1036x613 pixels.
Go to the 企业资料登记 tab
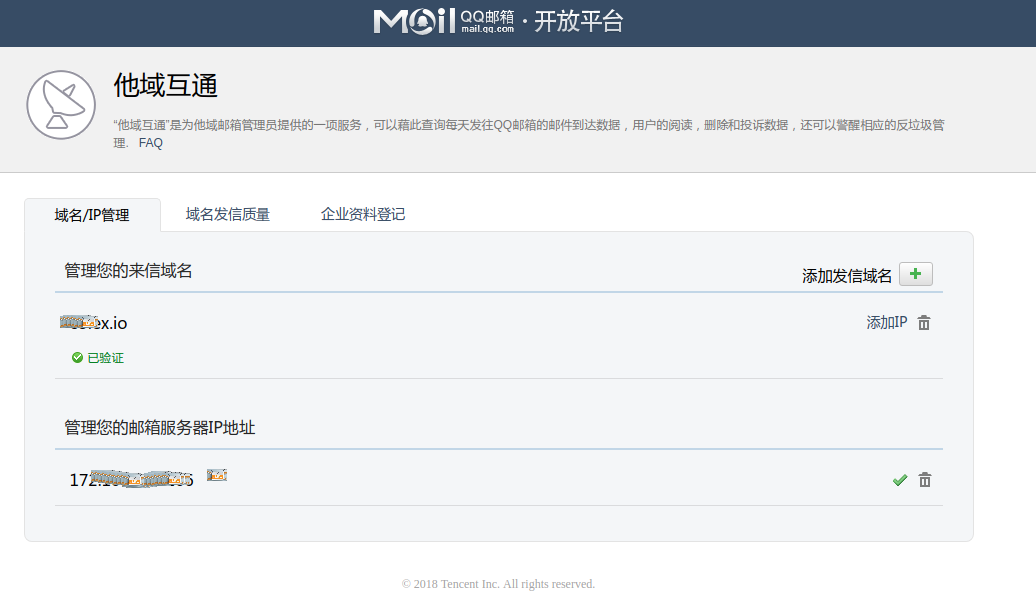pos(363,214)
